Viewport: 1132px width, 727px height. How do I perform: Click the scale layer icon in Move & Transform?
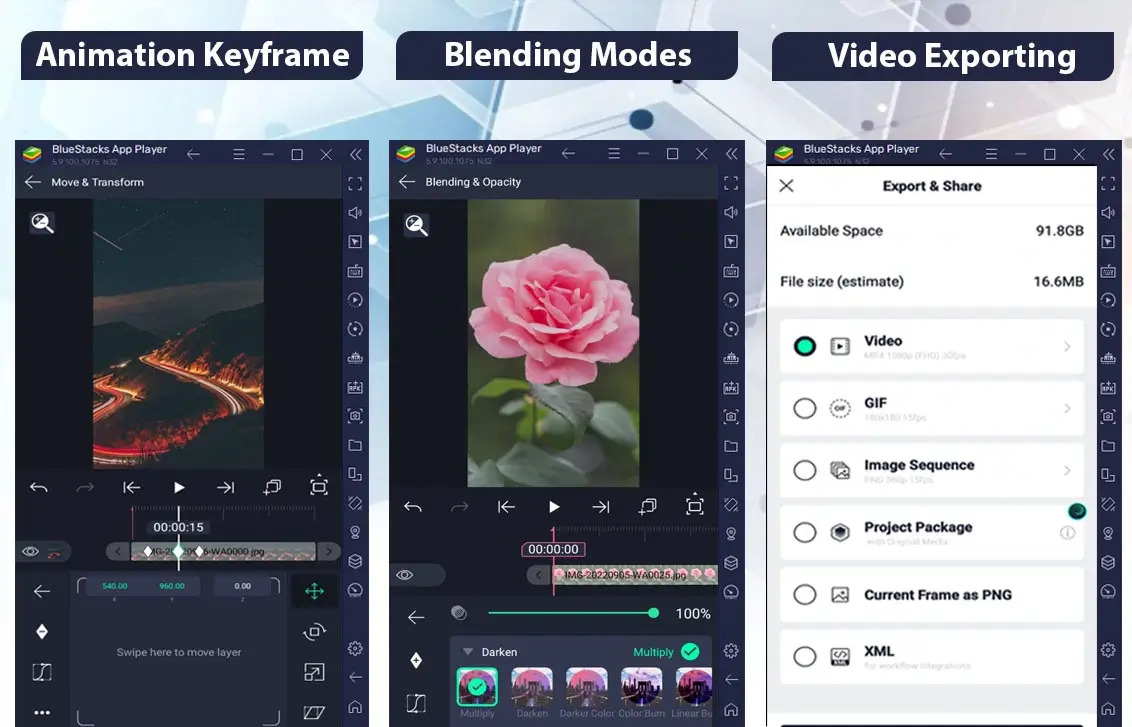(x=314, y=672)
